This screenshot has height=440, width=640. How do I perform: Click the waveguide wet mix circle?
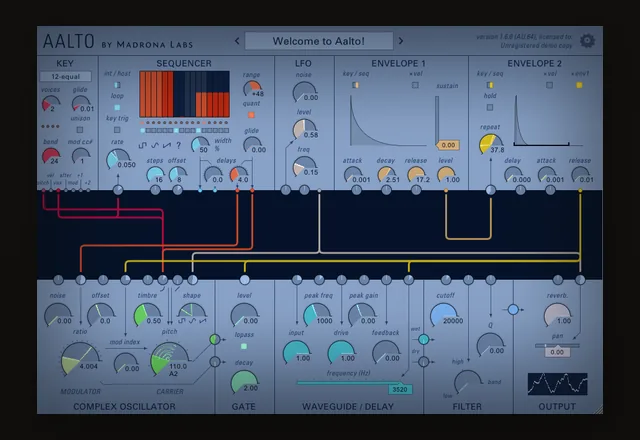[424, 339]
